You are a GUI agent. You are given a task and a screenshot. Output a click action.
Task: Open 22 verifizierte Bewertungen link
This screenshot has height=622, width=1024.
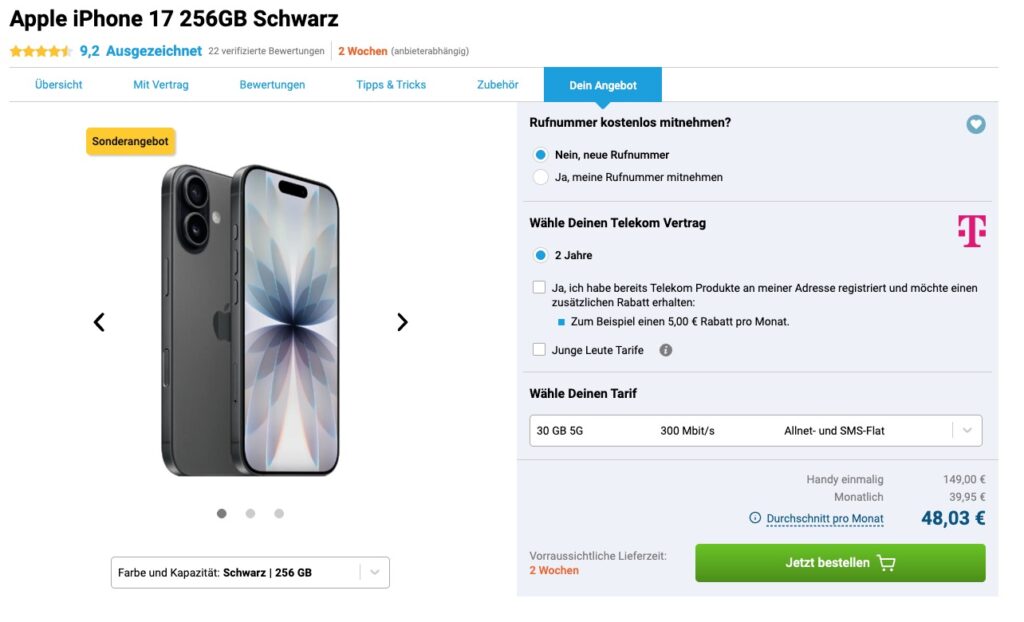266,51
